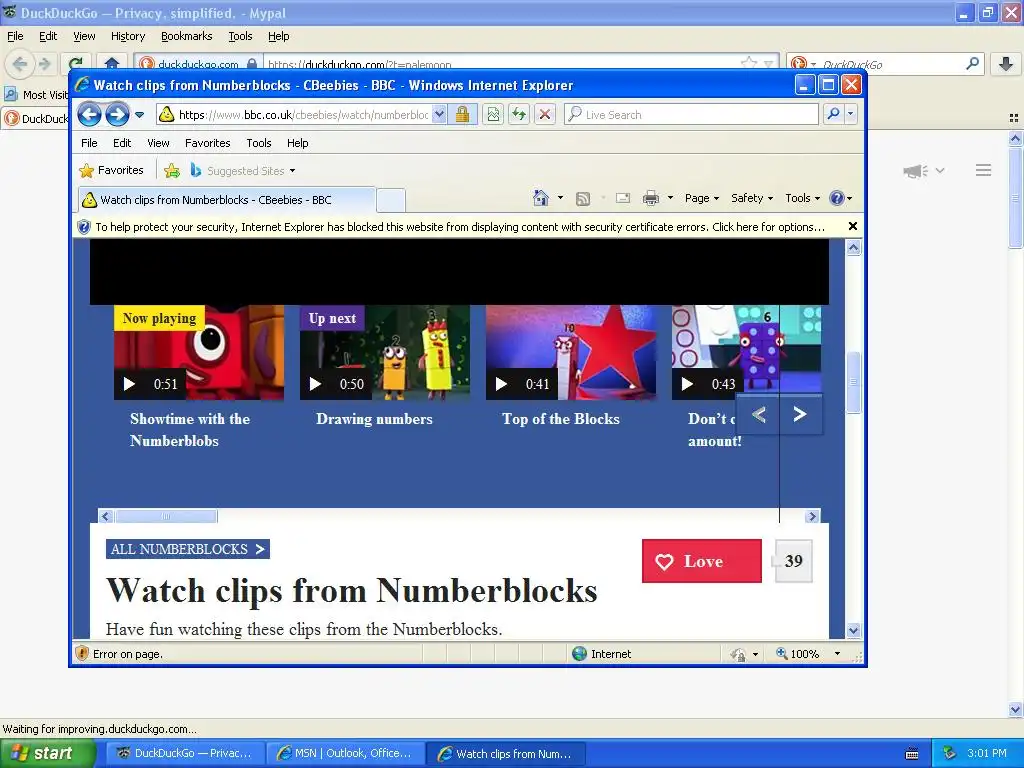Click the Internet Explorer Forward button

pyautogui.click(x=118, y=115)
